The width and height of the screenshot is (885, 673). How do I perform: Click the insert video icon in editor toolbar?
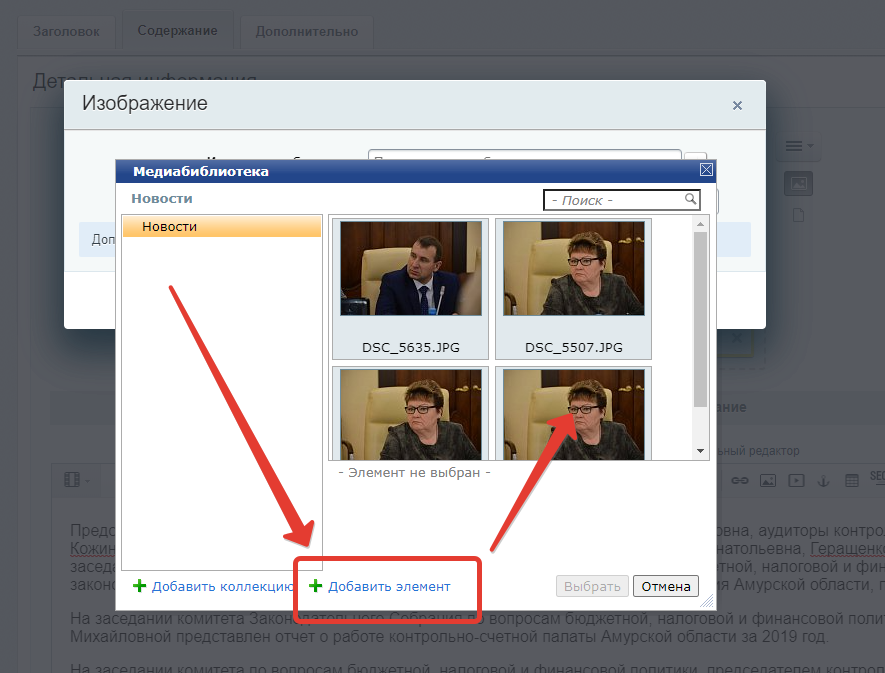pos(796,480)
